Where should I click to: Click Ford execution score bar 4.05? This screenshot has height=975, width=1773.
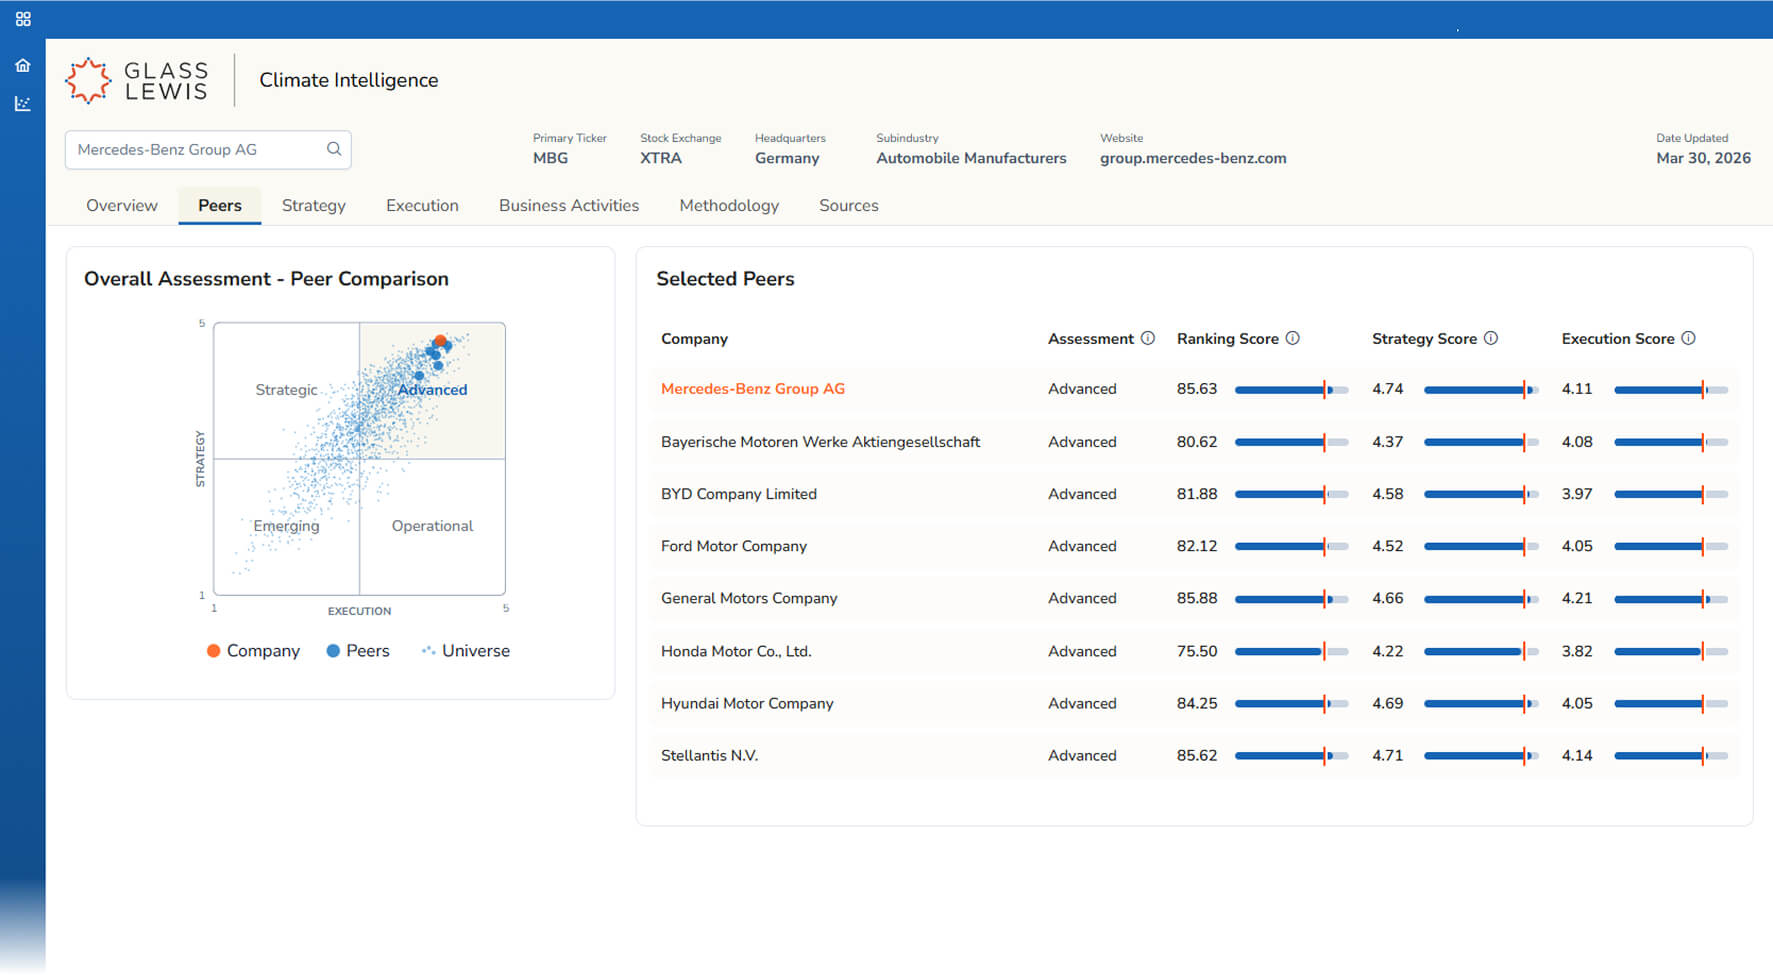coord(1671,546)
